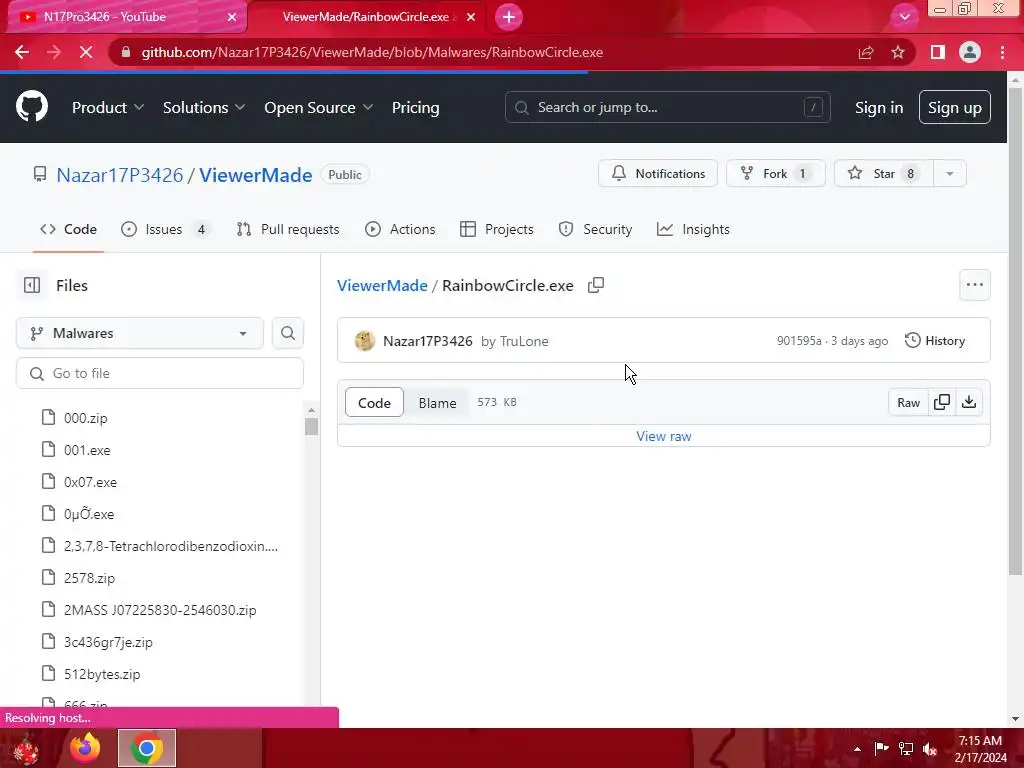Expand the Product menu

[108, 108]
